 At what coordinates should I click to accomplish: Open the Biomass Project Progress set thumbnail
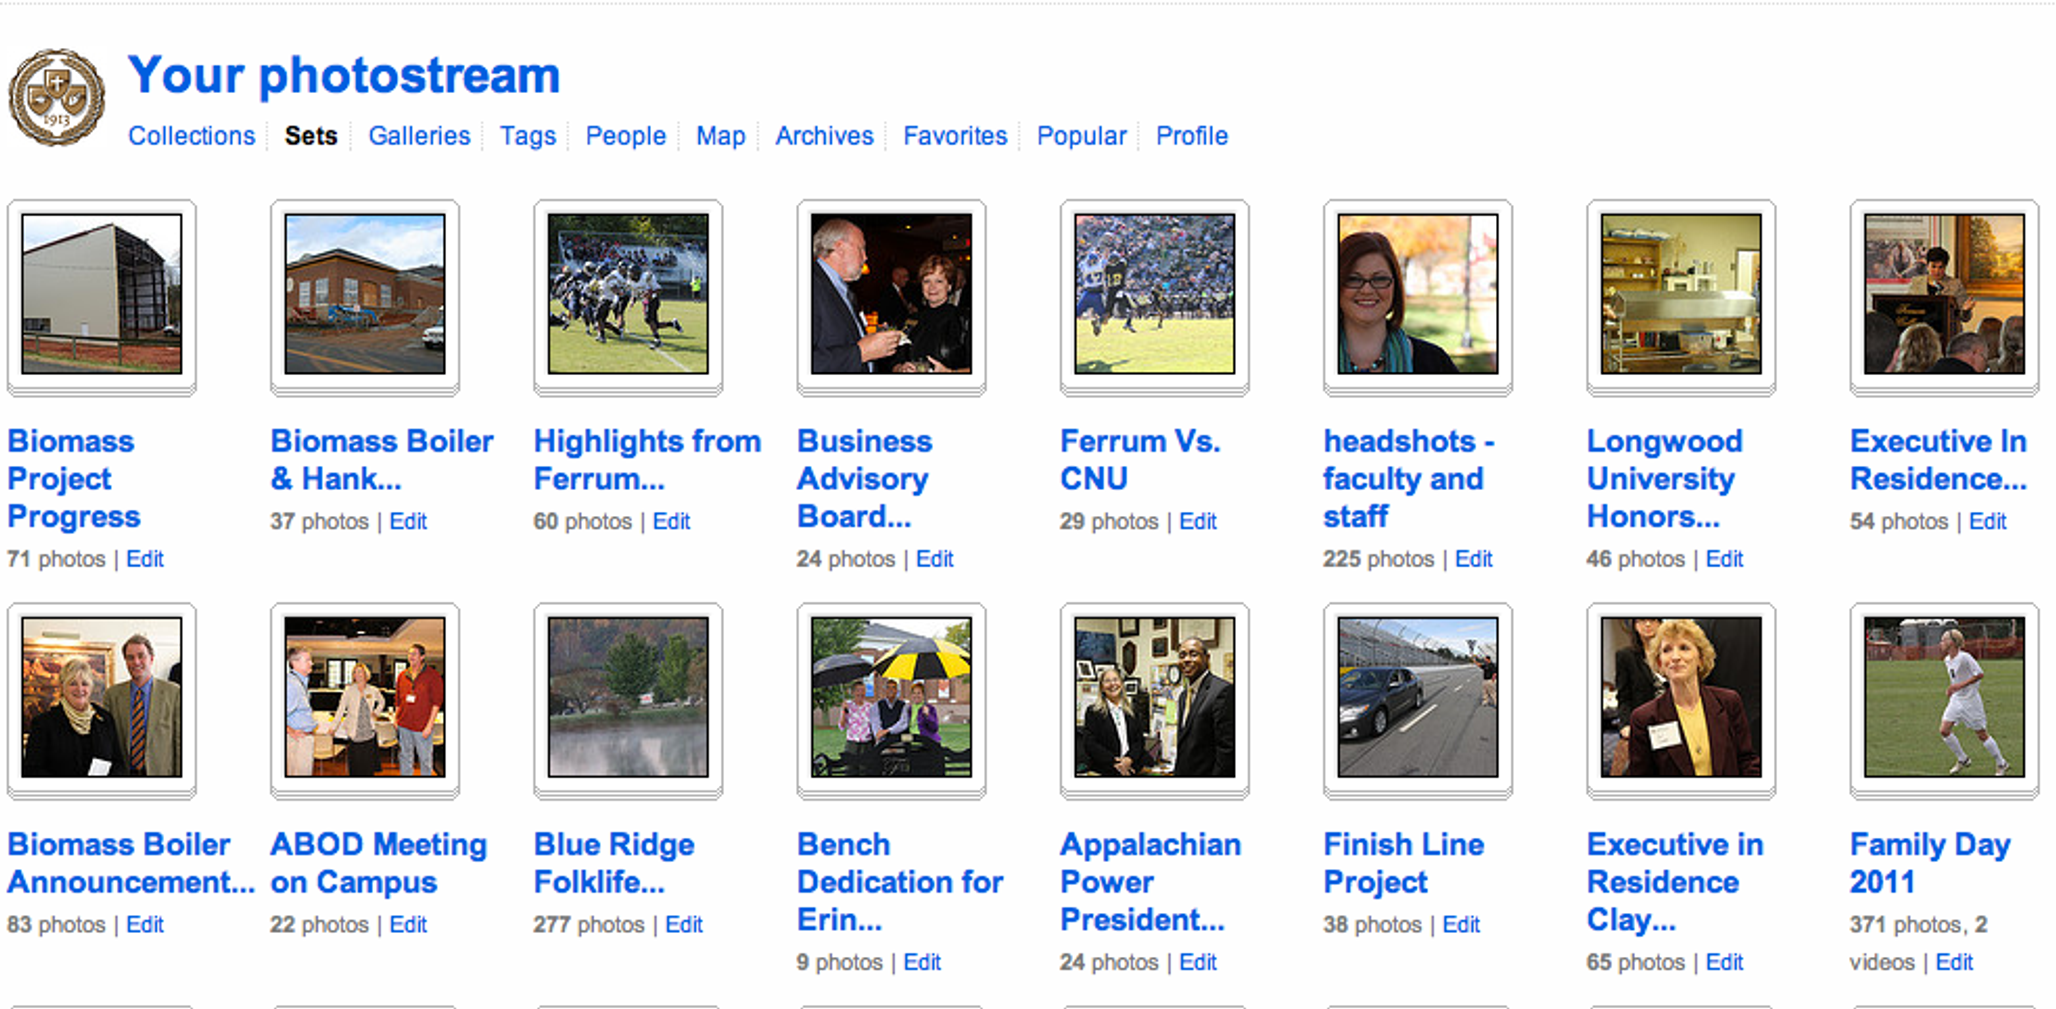pos(102,294)
